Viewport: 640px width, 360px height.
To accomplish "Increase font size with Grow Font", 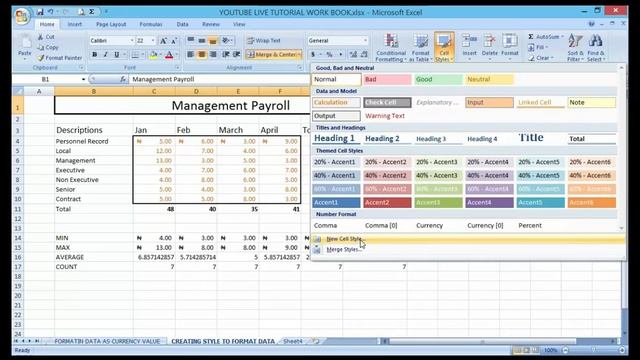I will click(x=163, y=40).
